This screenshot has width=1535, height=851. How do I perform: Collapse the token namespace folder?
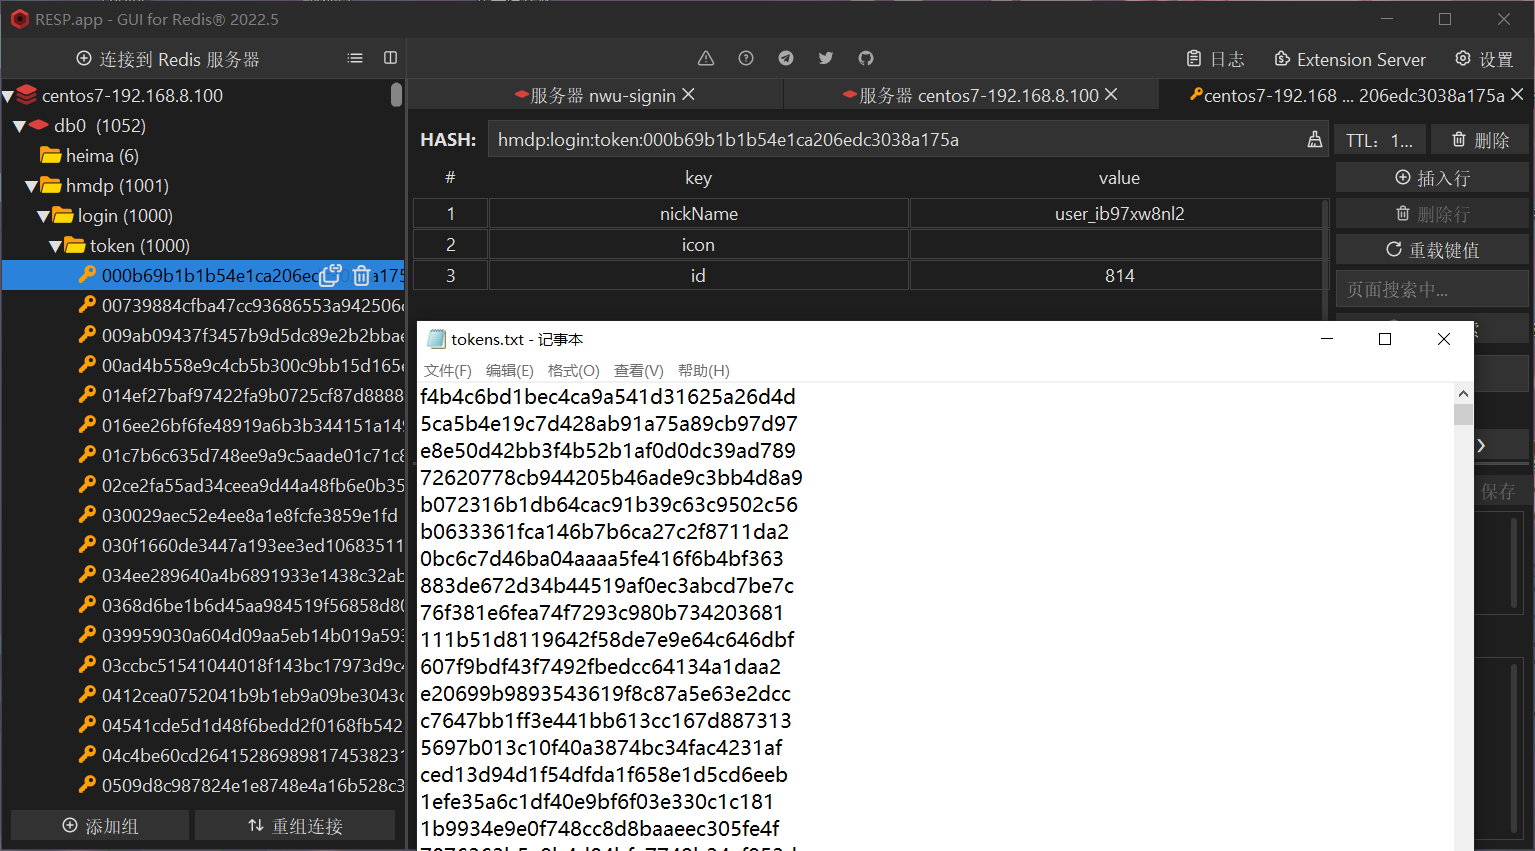(x=55, y=246)
